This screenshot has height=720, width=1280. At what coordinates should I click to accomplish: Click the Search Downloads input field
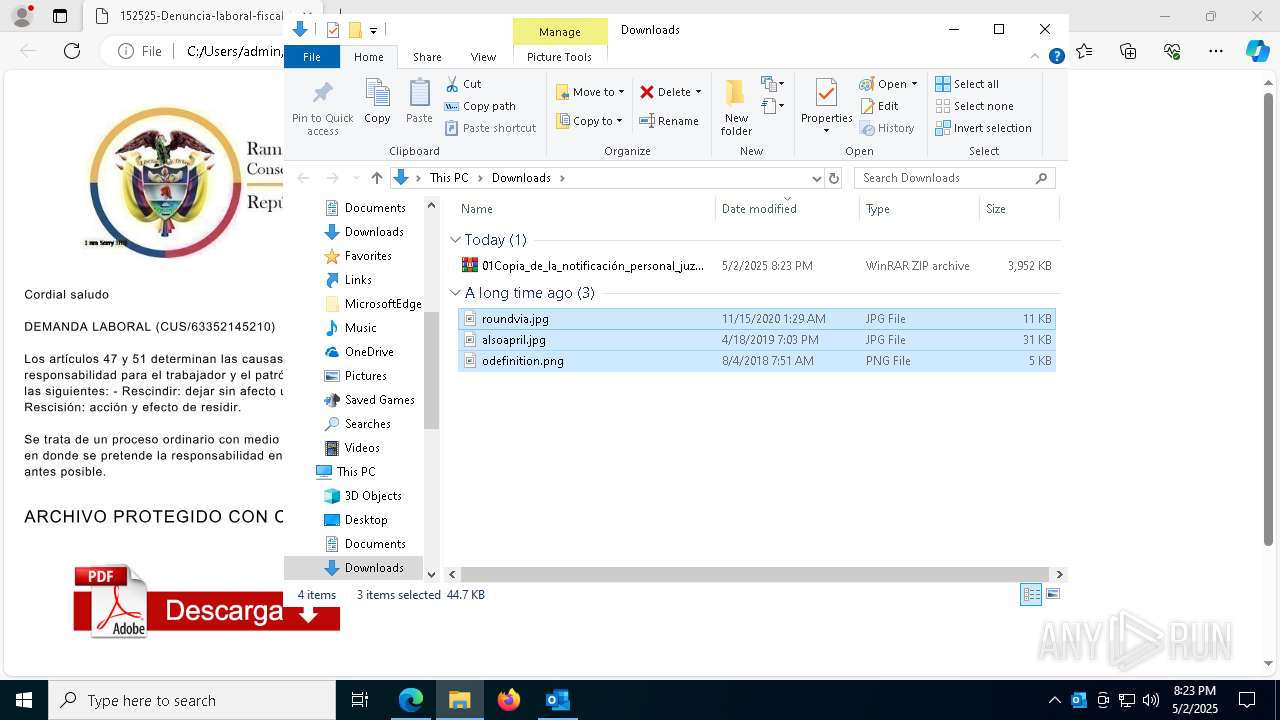(945, 178)
